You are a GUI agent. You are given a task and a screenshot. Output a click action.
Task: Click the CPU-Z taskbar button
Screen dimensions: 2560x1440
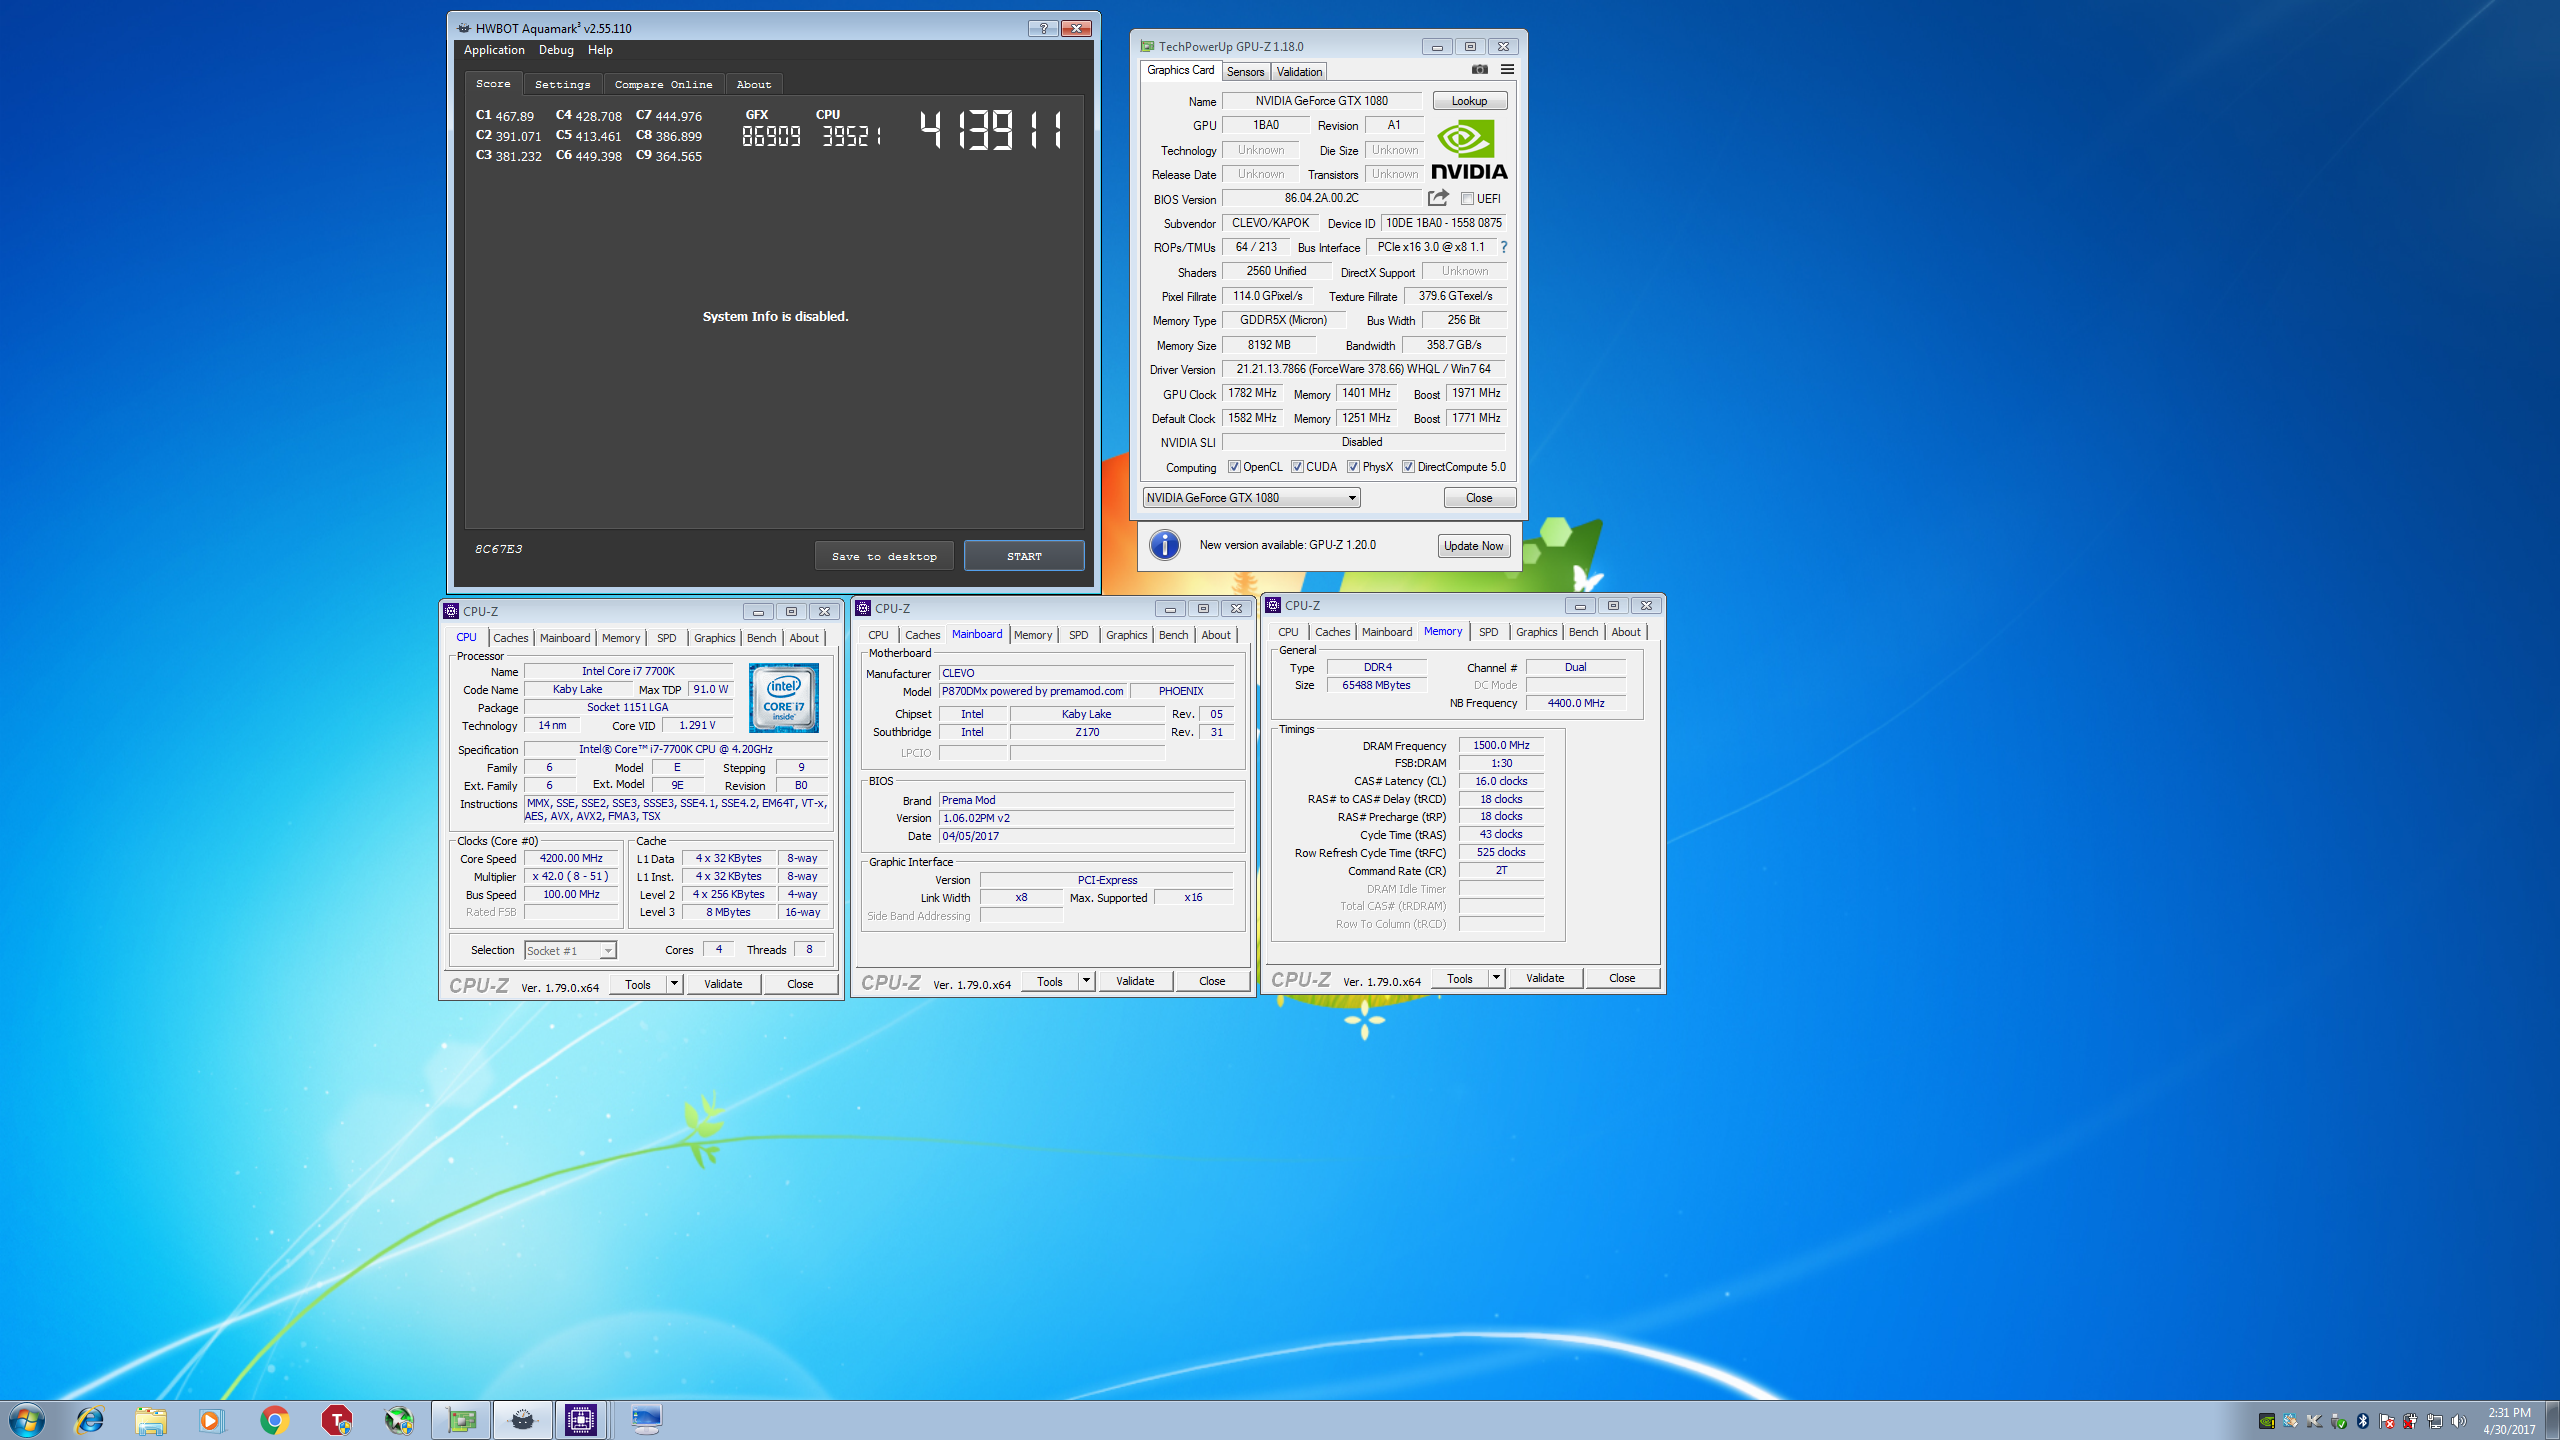[x=581, y=1420]
